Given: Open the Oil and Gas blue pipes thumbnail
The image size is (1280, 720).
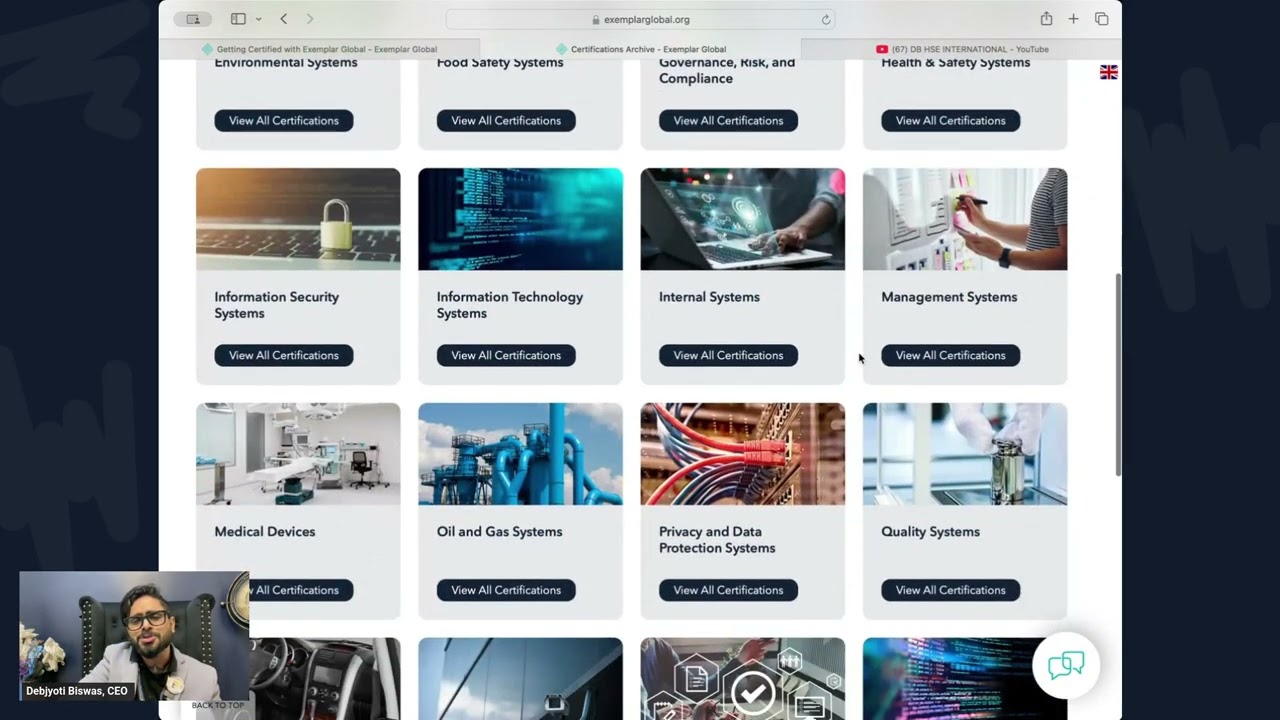Looking at the screenshot, I should (520, 454).
